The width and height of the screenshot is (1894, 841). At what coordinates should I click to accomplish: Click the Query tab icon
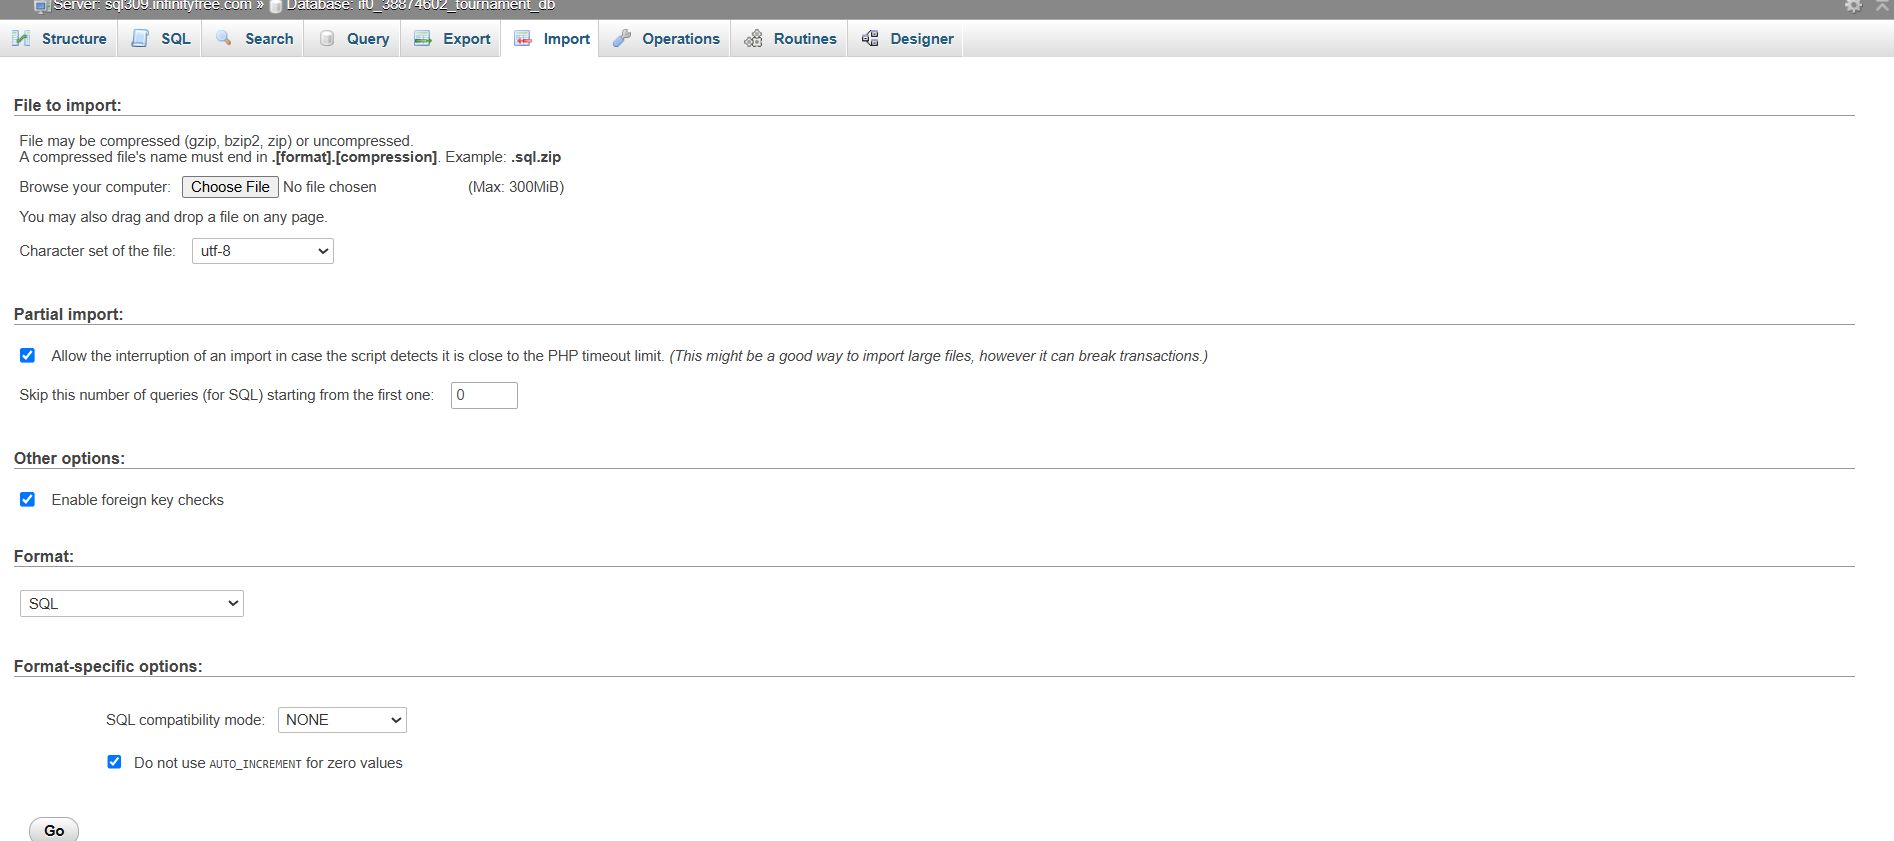[x=327, y=38]
